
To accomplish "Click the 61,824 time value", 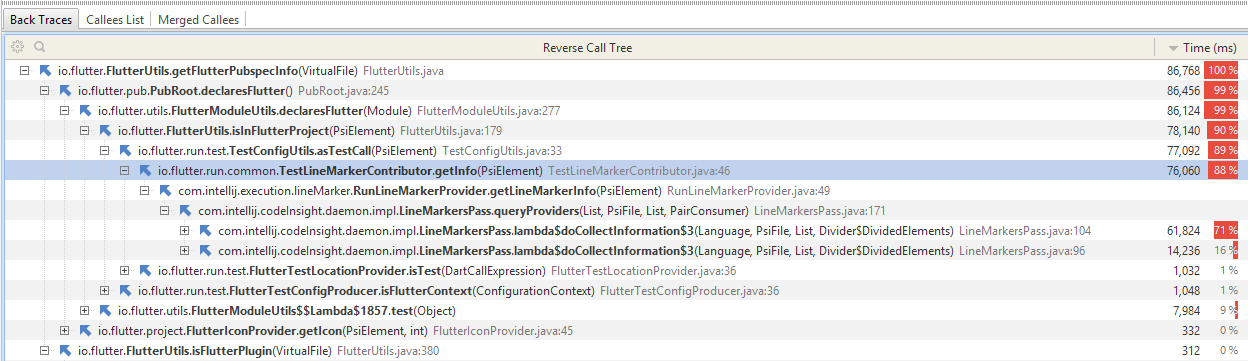I will pos(1183,231).
